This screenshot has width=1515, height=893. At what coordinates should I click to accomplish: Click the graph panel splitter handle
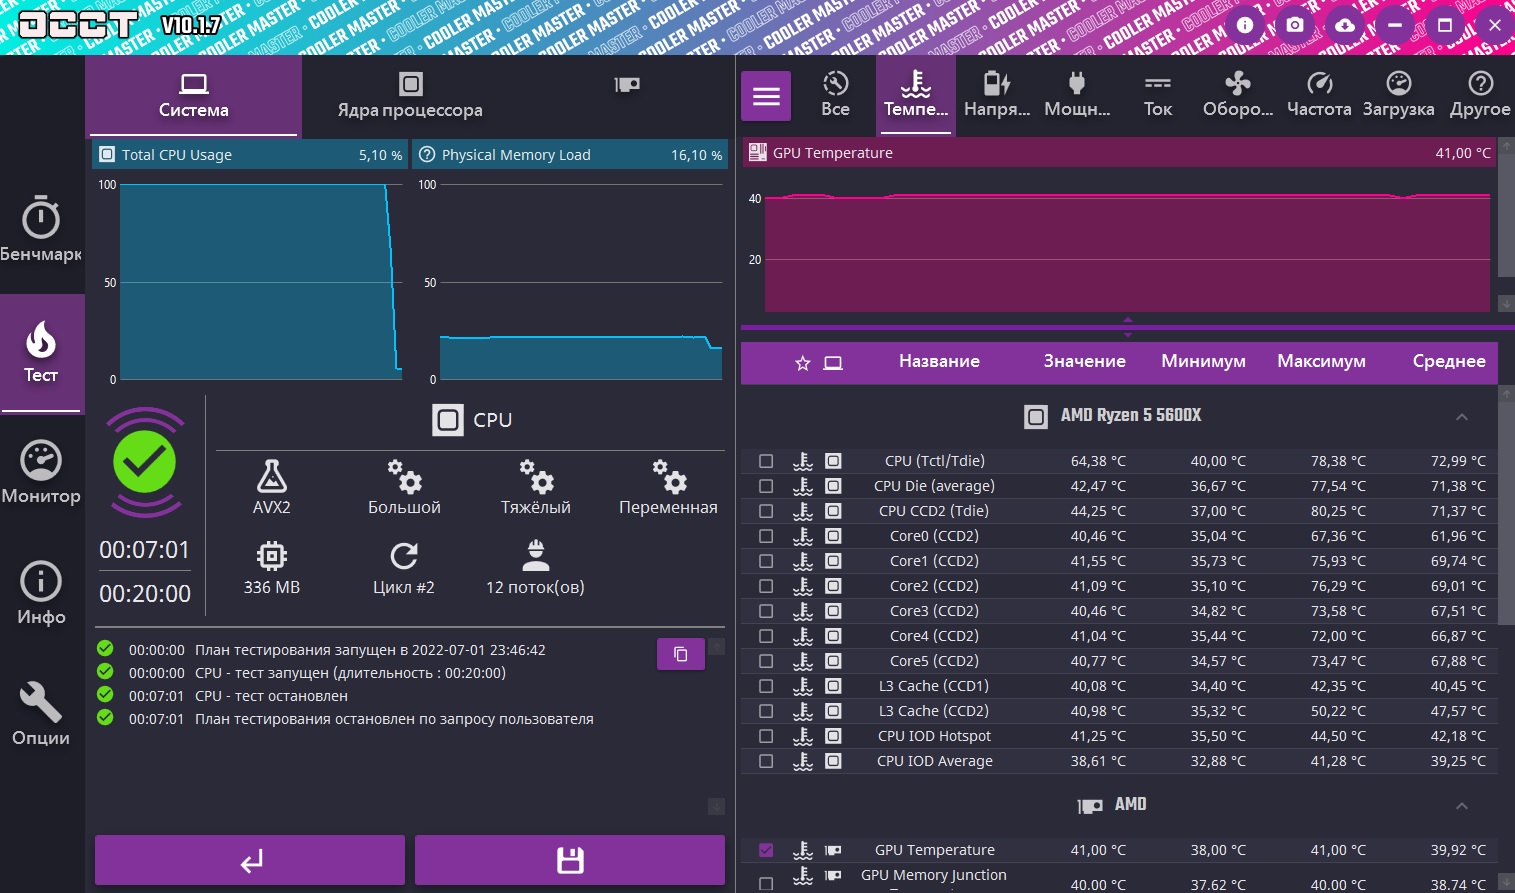point(1128,327)
